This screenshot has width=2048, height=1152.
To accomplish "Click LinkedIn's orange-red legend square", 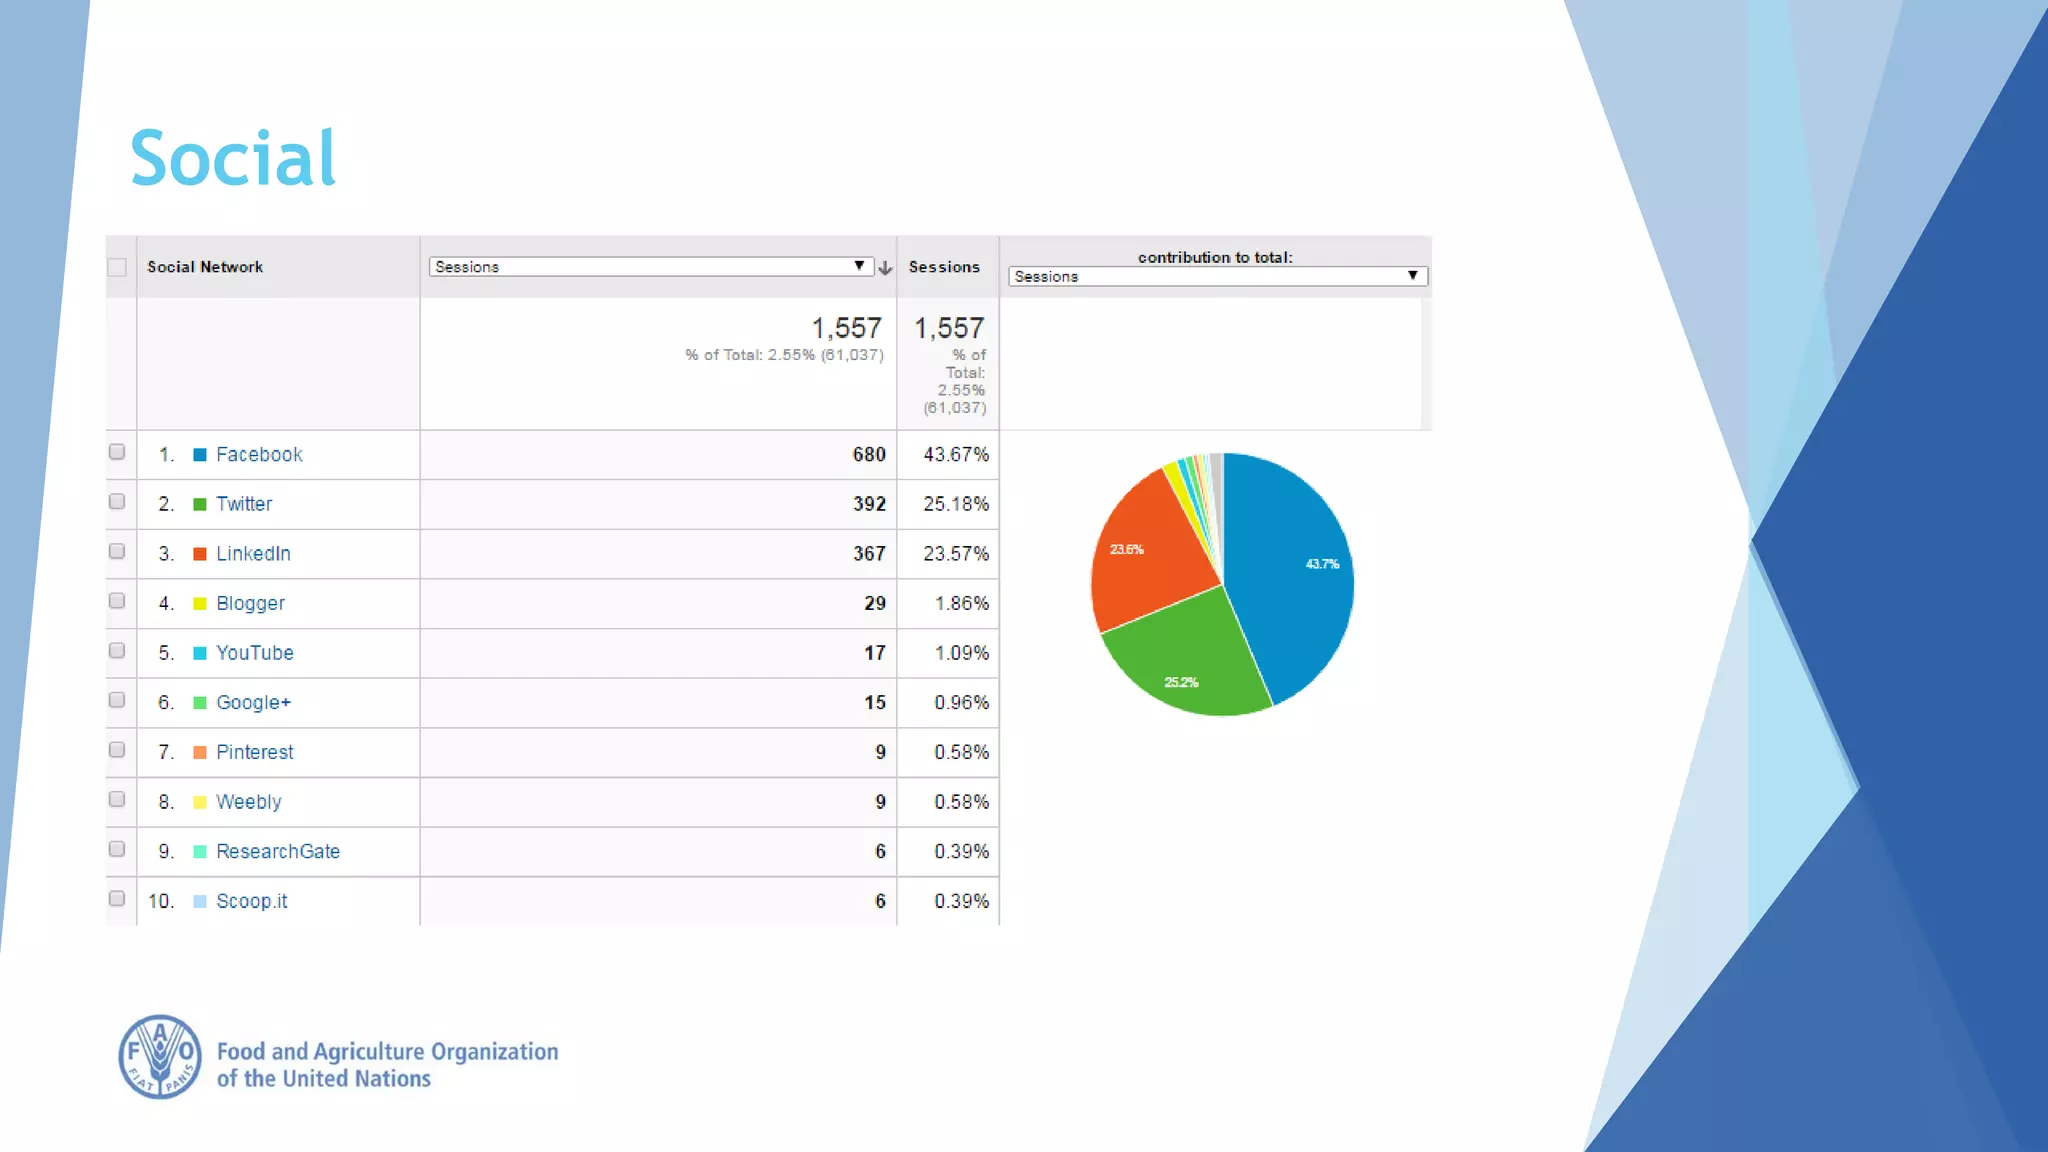I will point(200,554).
